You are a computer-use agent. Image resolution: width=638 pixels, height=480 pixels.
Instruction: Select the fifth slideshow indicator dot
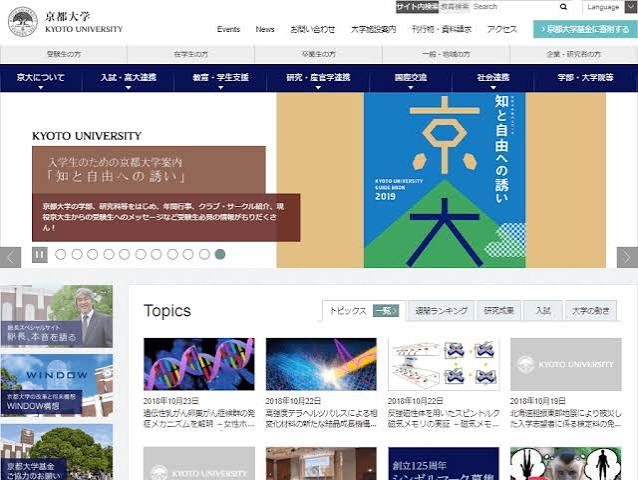[x=124, y=255]
